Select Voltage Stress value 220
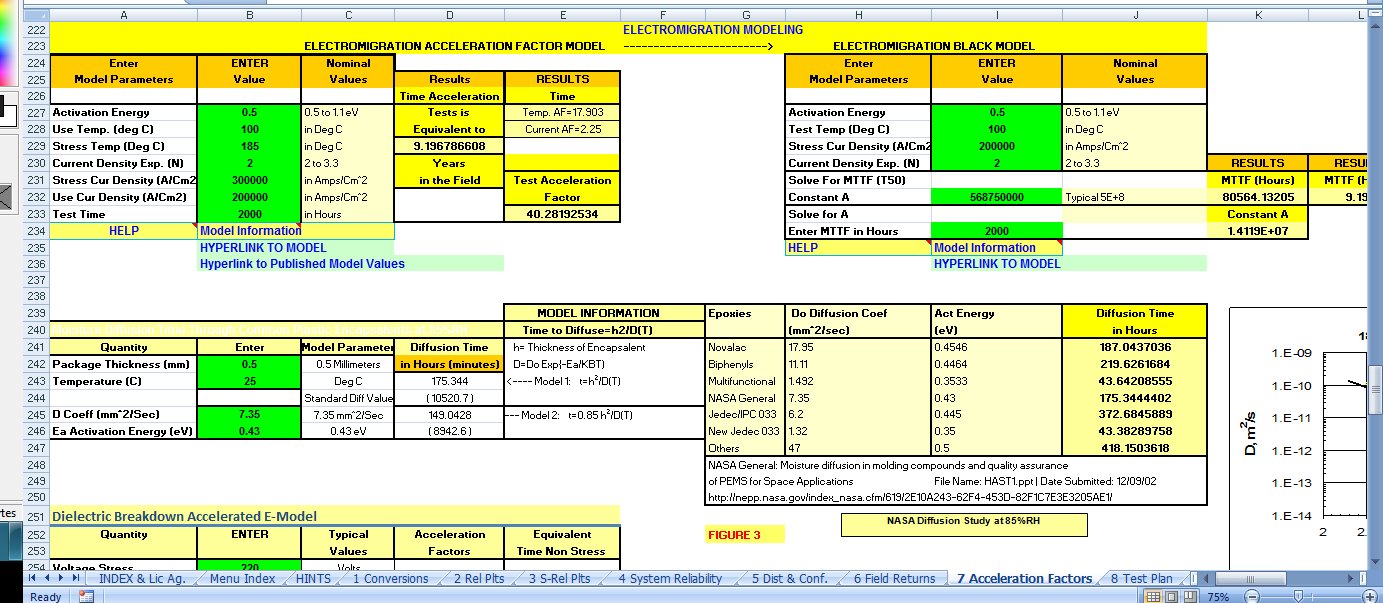 click(249, 567)
